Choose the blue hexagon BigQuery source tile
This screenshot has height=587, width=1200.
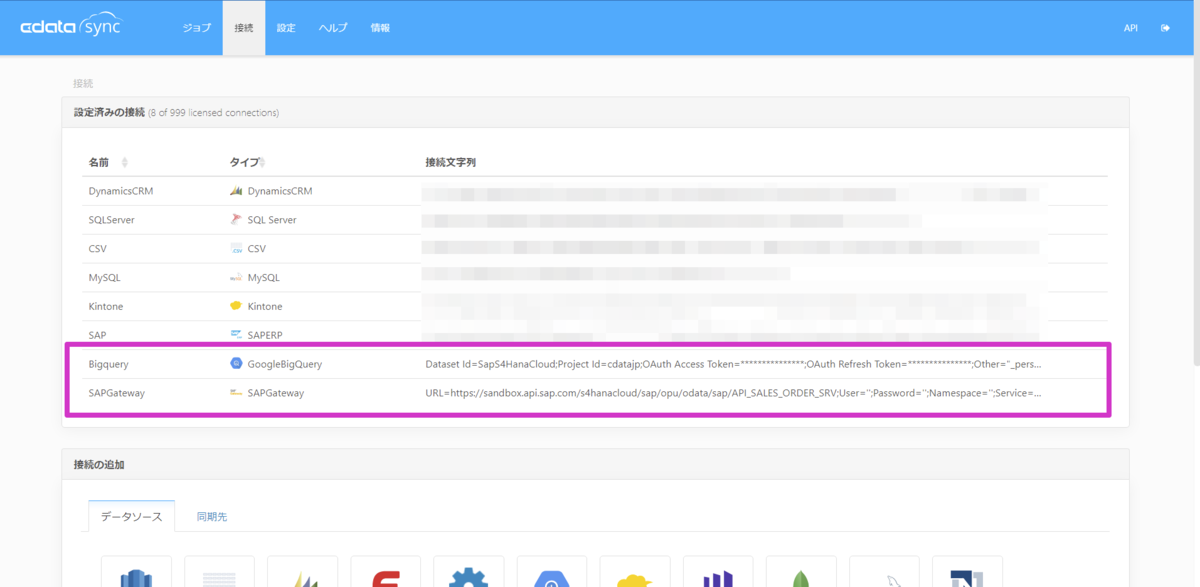tap(552, 572)
